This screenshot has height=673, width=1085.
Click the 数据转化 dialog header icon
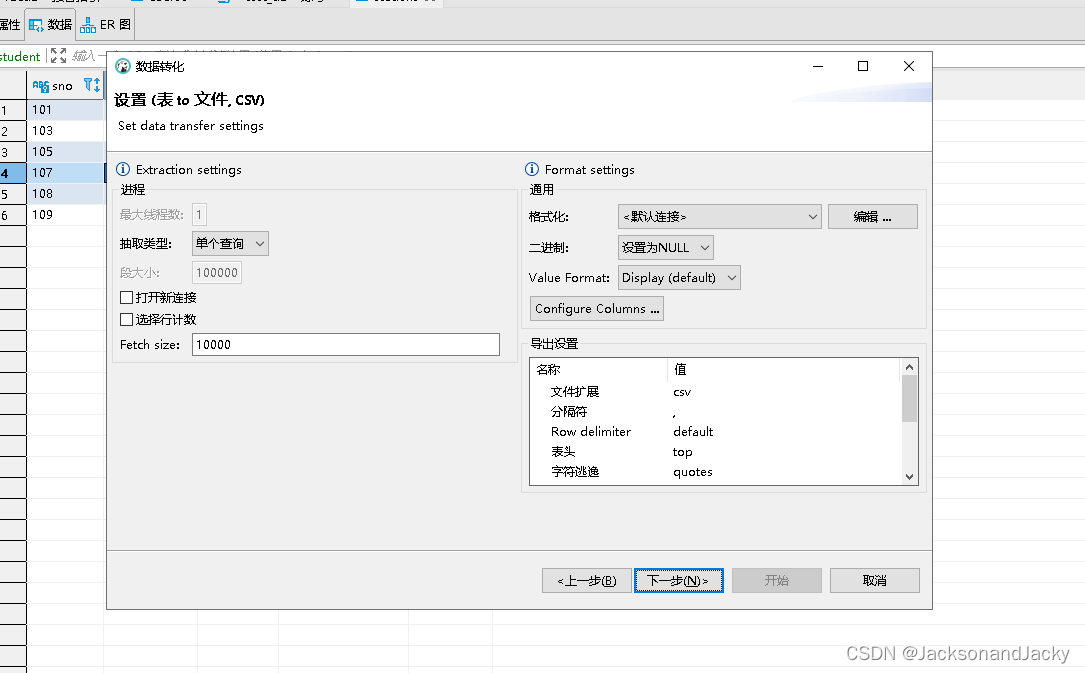(x=124, y=66)
